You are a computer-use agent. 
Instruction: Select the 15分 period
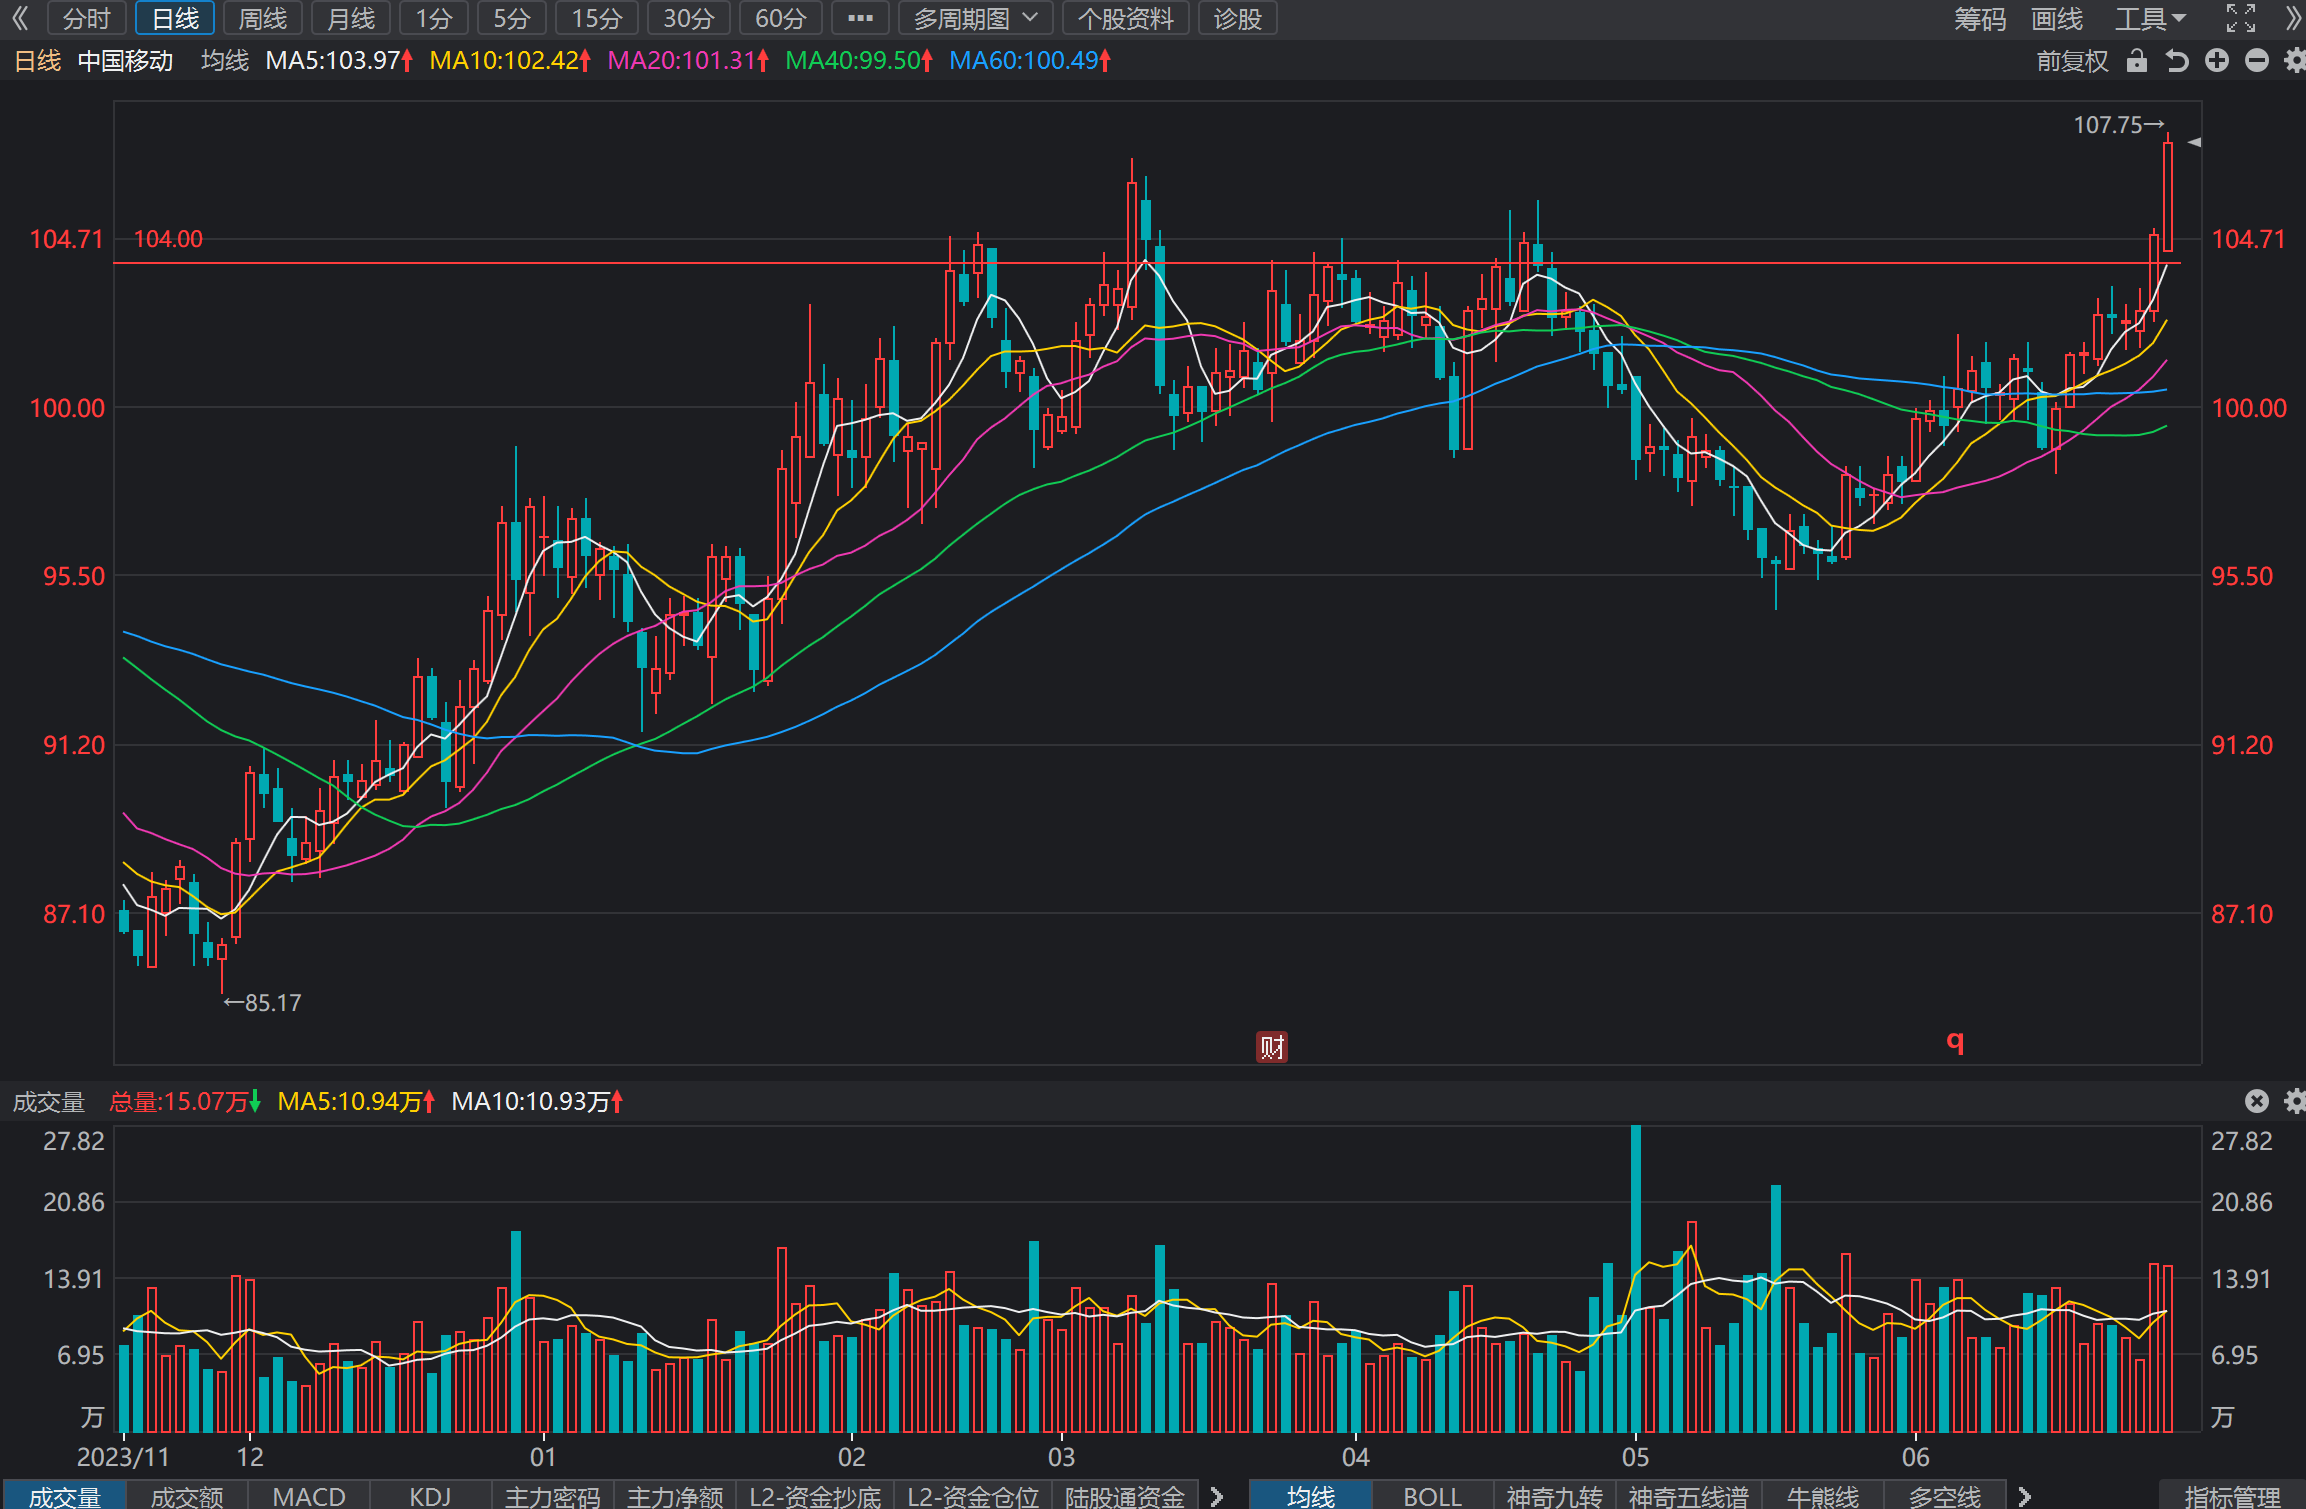[x=597, y=18]
